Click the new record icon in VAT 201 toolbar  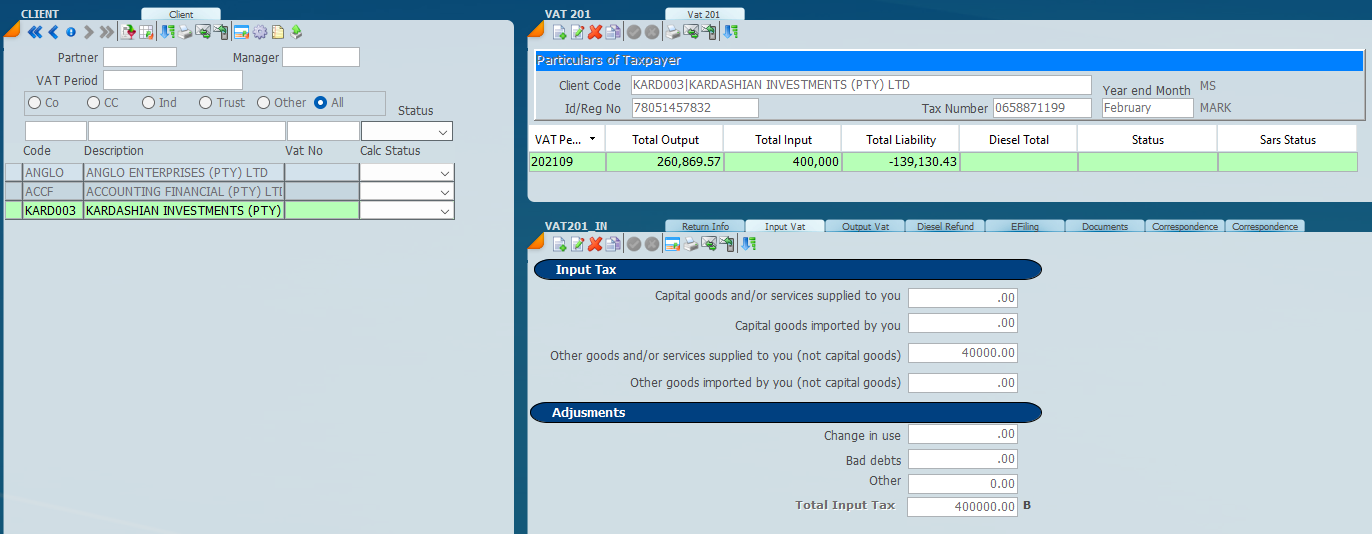coord(559,32)
